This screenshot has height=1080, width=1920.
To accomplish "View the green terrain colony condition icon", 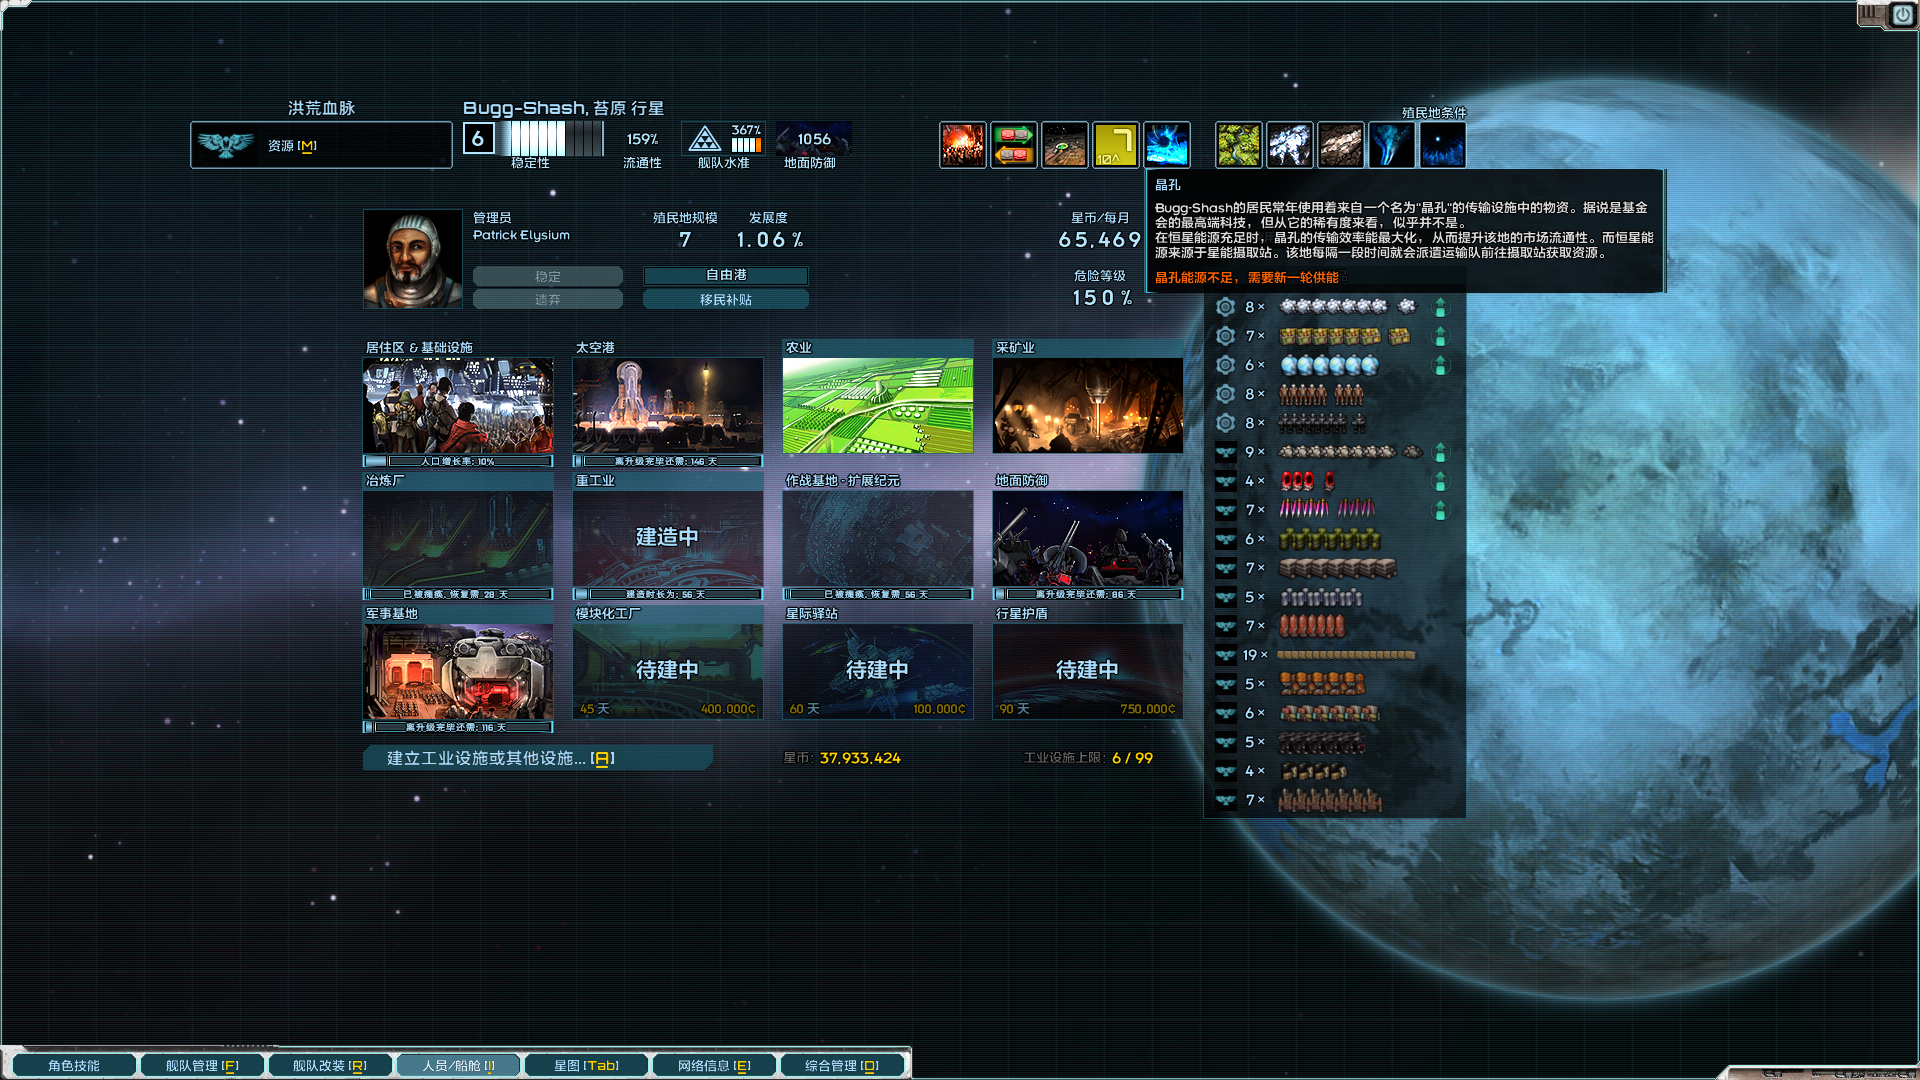I will tap(1239, 145).
